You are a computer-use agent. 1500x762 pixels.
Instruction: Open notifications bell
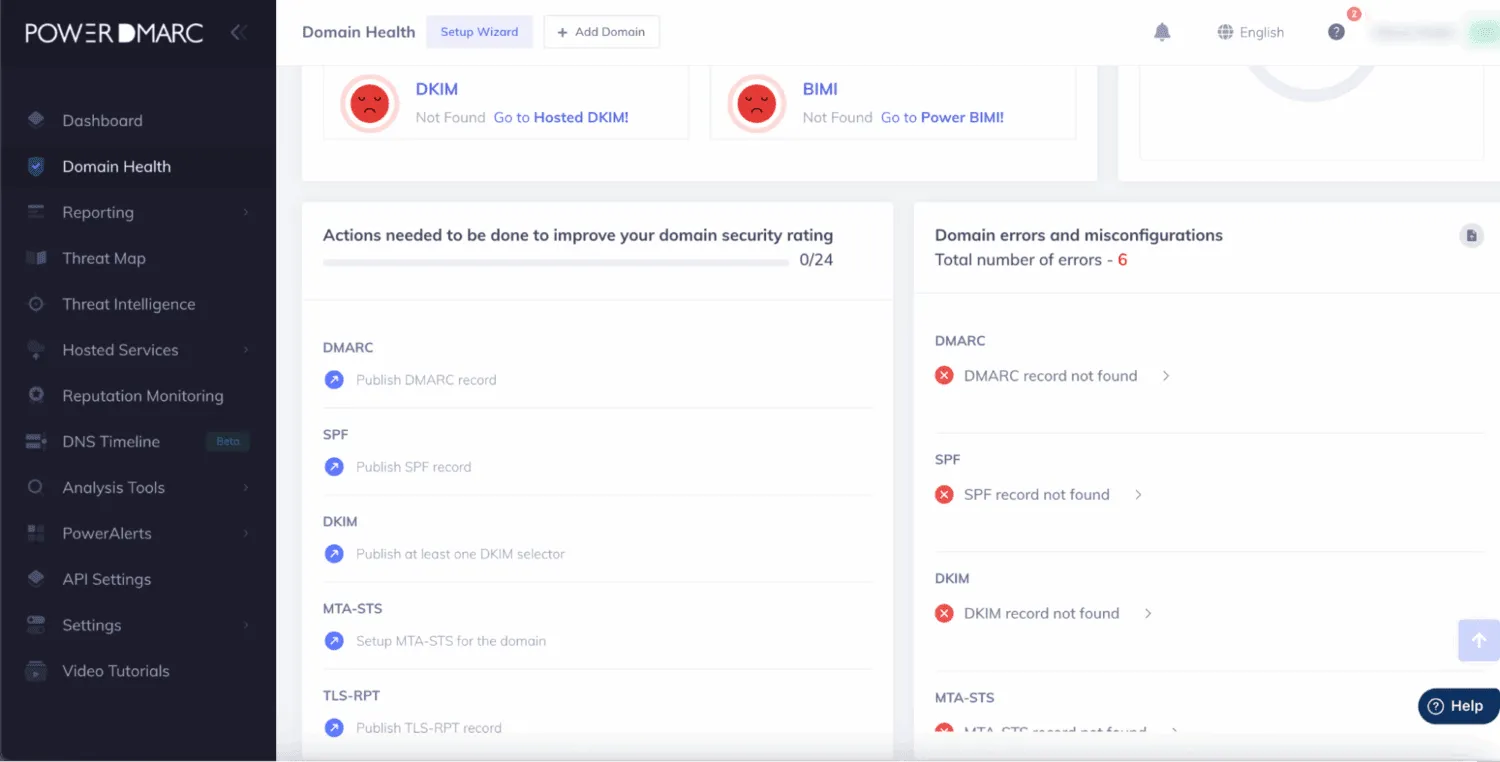tap(1162, 32)
